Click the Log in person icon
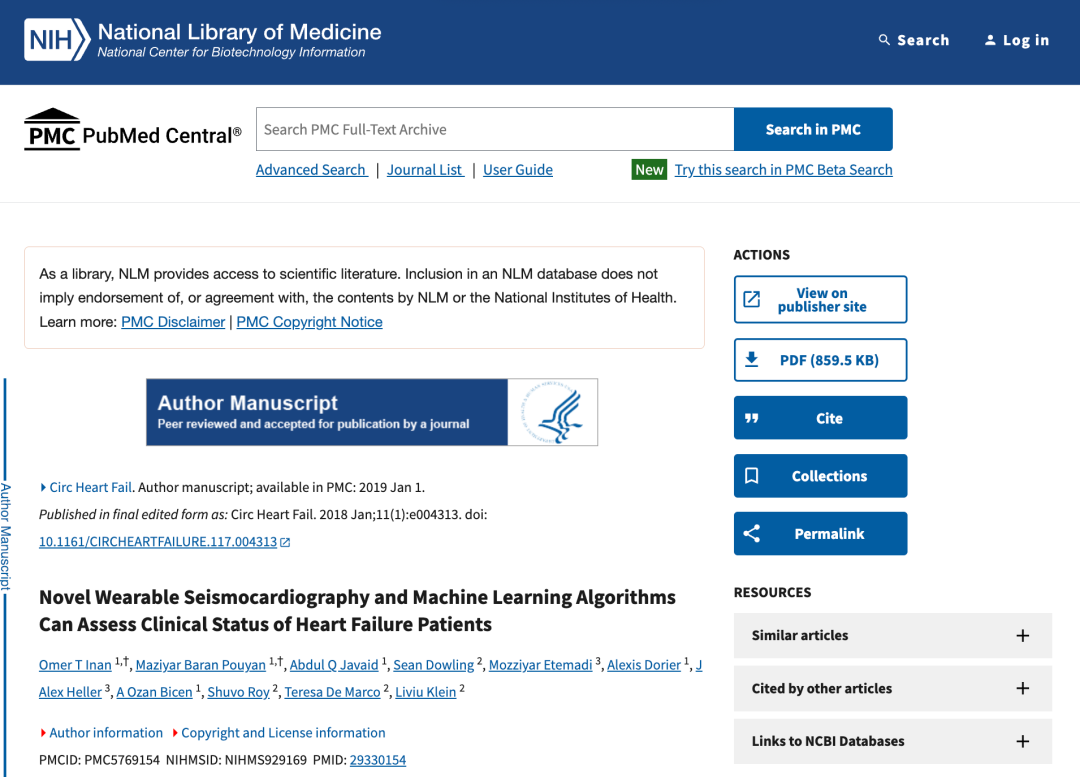Screen dimensions: 1080x777 [990, 40]
